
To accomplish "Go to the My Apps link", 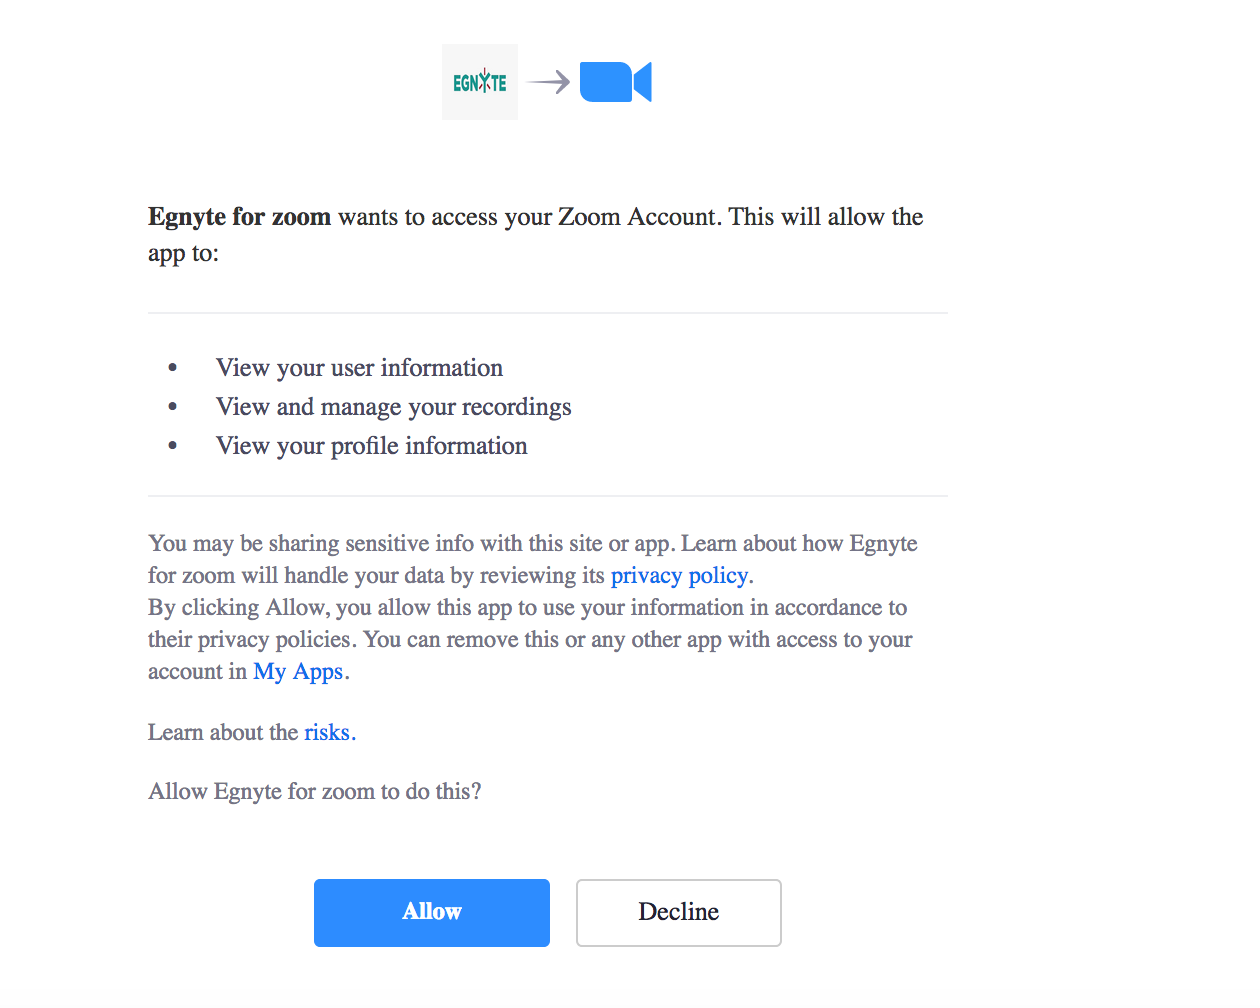I will tap(298, 672).
